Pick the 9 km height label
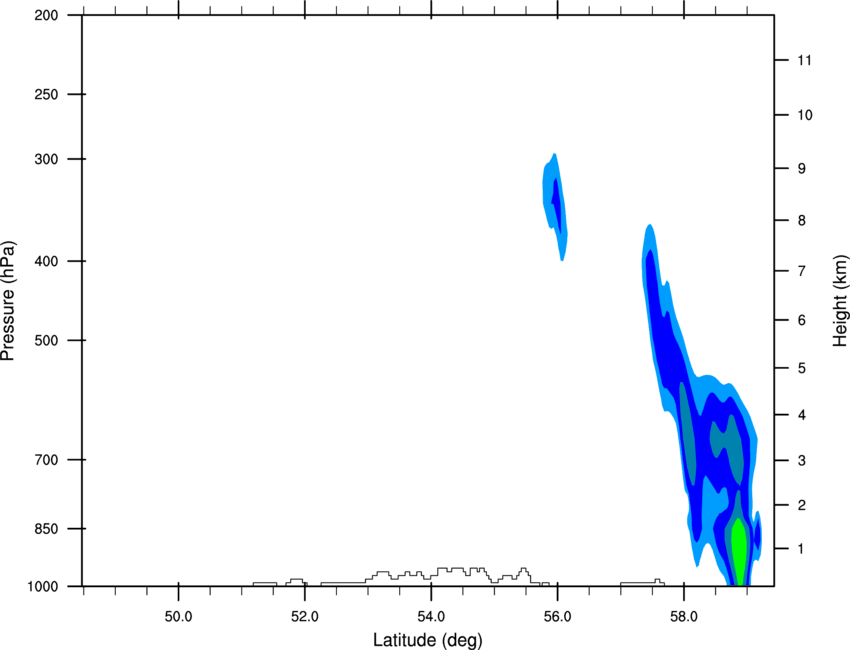 pos(801,169)
